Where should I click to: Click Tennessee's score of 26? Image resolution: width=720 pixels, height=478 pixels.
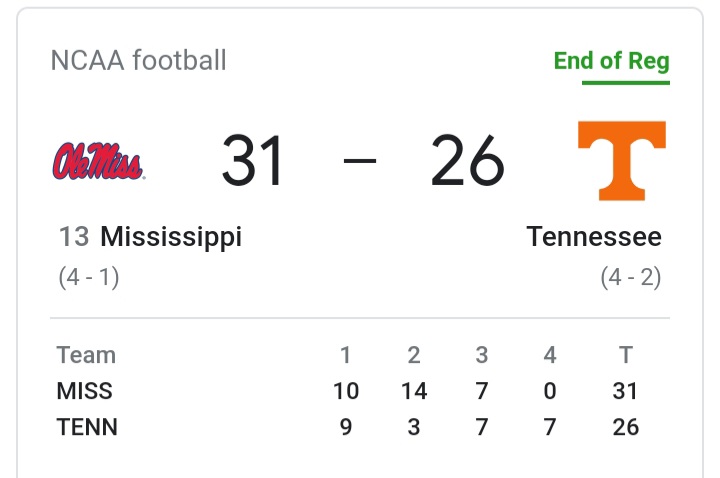(467, 161)
